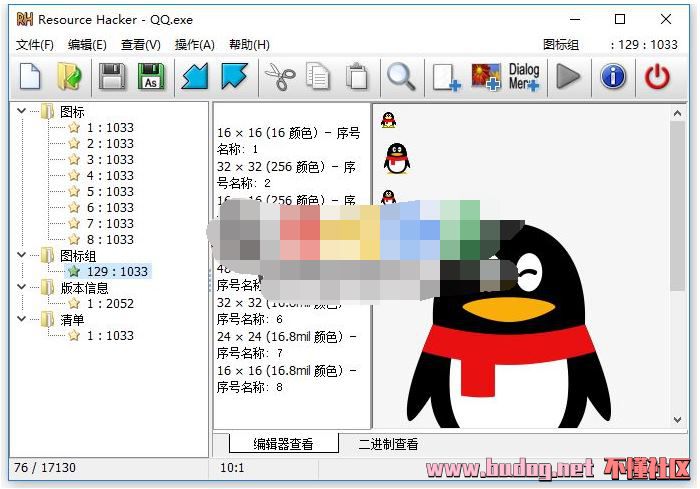700x489 pixels.
Task: Select tree item 7 : 1033
Action: click(x=110, y=223)
